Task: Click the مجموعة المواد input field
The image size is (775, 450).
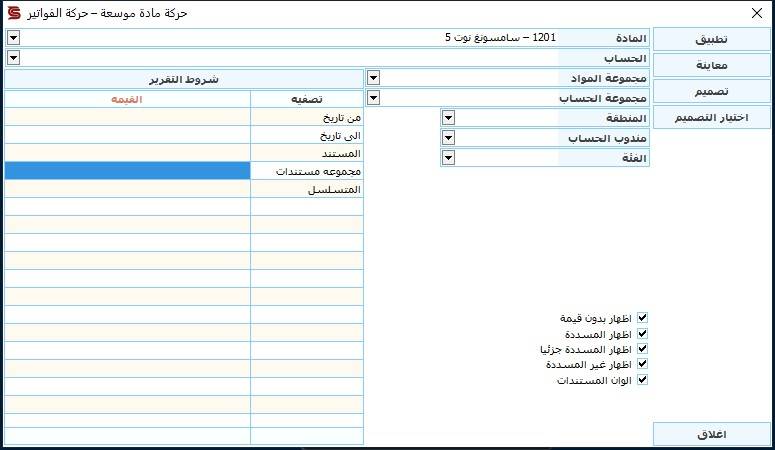Action: point(469,78)
